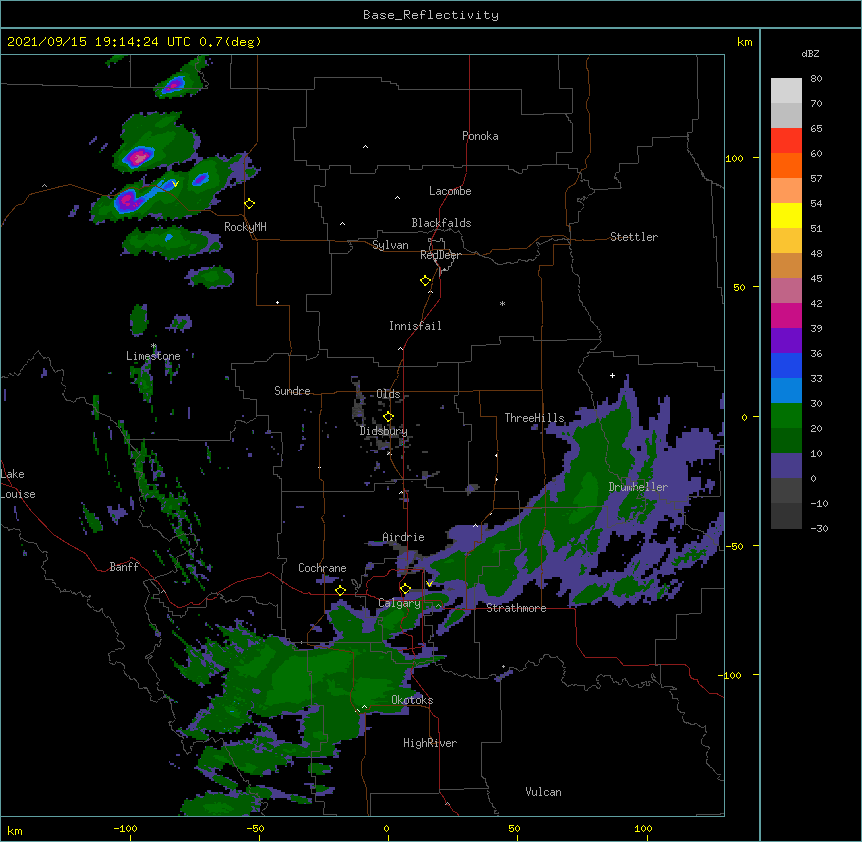This screenshot has height=842, width=862.
Task: Click the 100 tick on the vertical axis
Action: coord(734,158)
